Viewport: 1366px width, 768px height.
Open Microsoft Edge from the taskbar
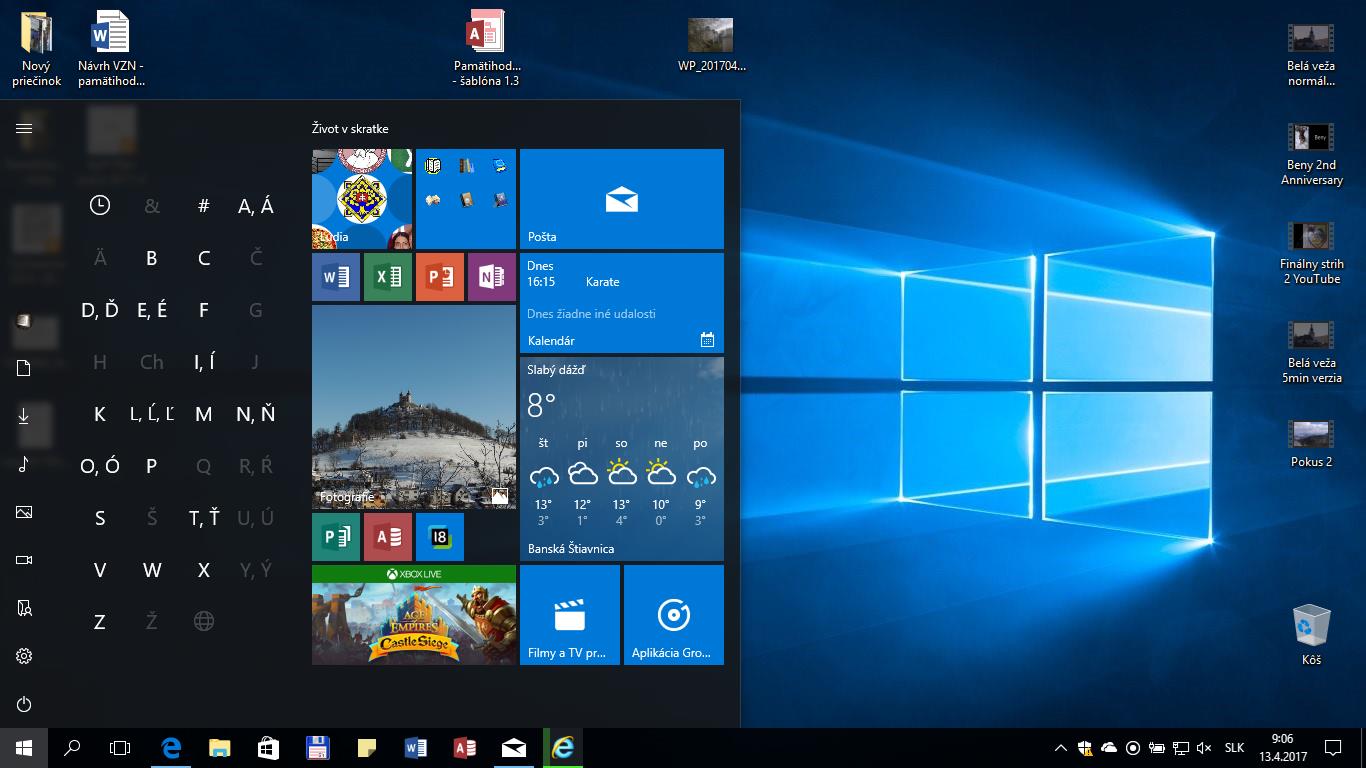(171, 747)
